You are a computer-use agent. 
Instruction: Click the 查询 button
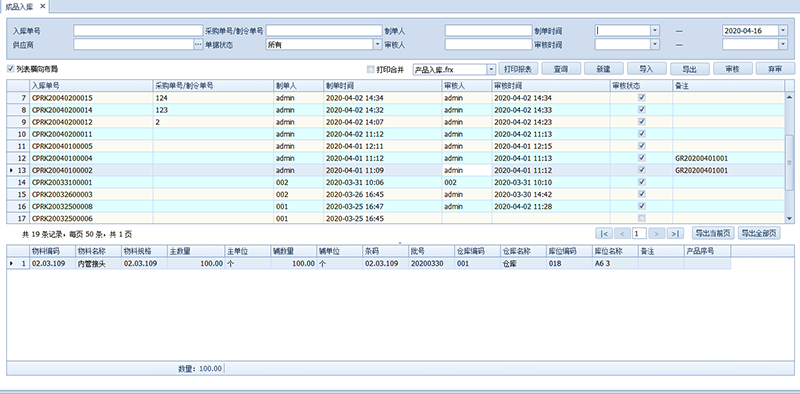561,69
